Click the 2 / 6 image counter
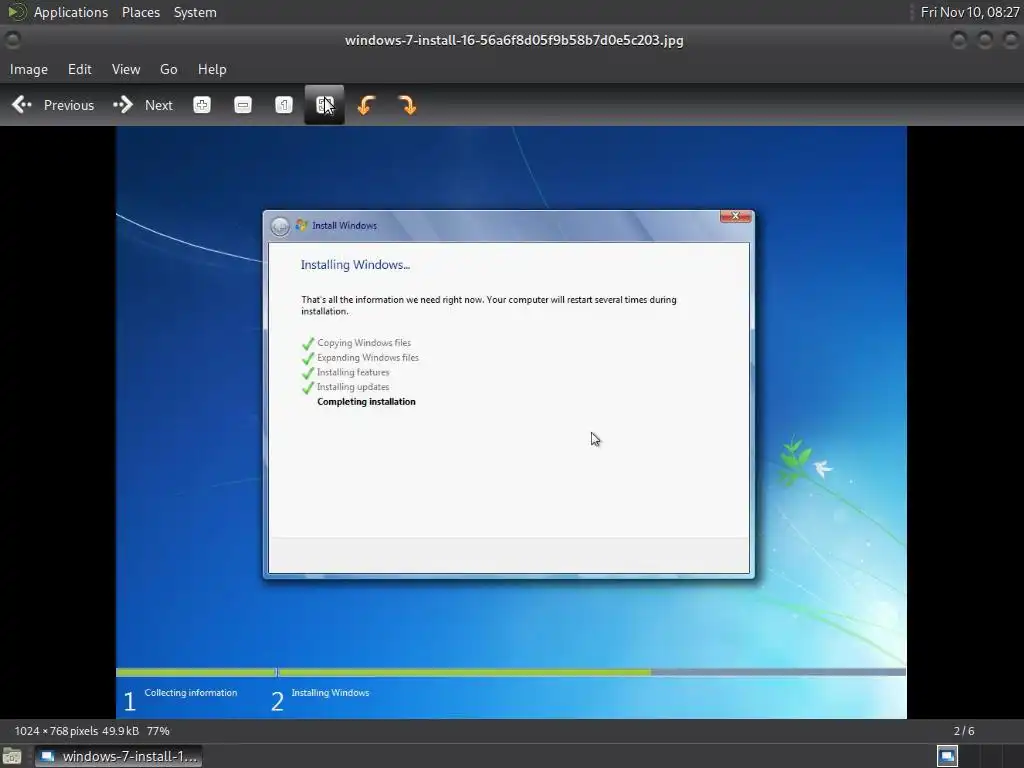The height and width of the screenshot is (768, 1024). coord(964,731)
